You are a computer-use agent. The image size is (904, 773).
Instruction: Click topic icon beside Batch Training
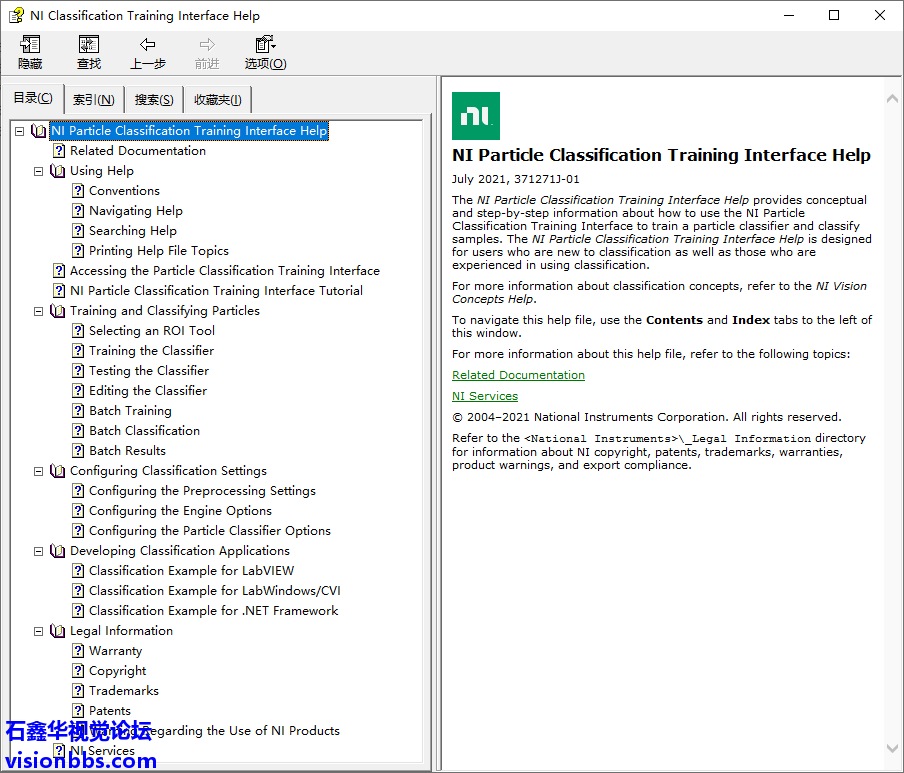(78, 411)
